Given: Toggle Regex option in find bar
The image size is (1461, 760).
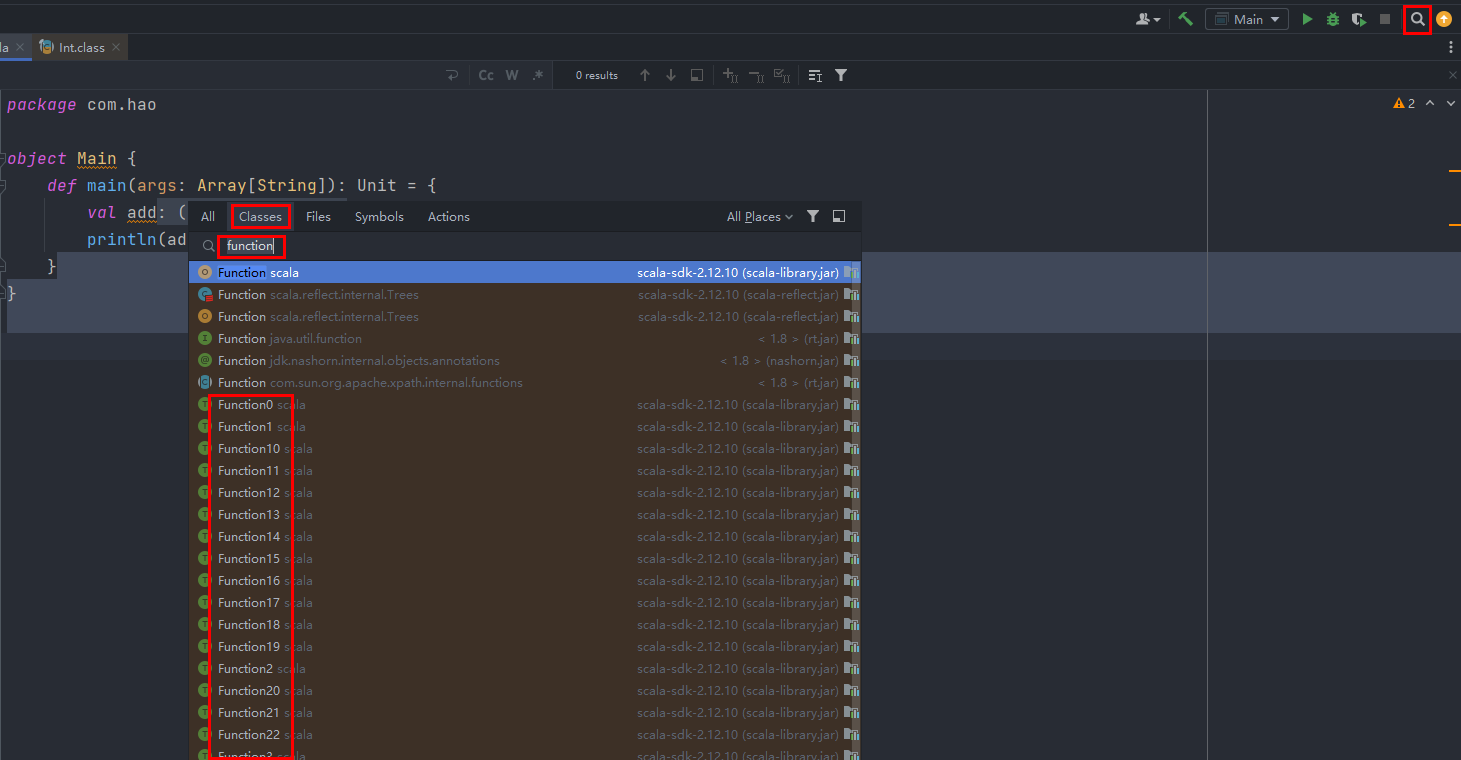Looking at the screenshot, I should pyautogui.click(x=538, y=75).
